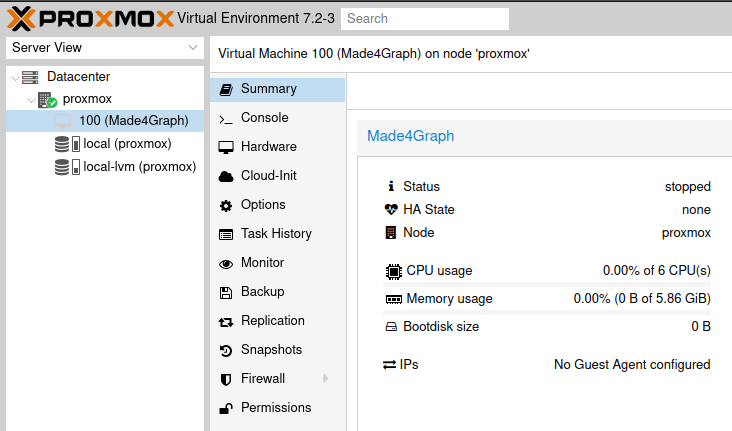Click the Options gear icon

click(225, 205)
